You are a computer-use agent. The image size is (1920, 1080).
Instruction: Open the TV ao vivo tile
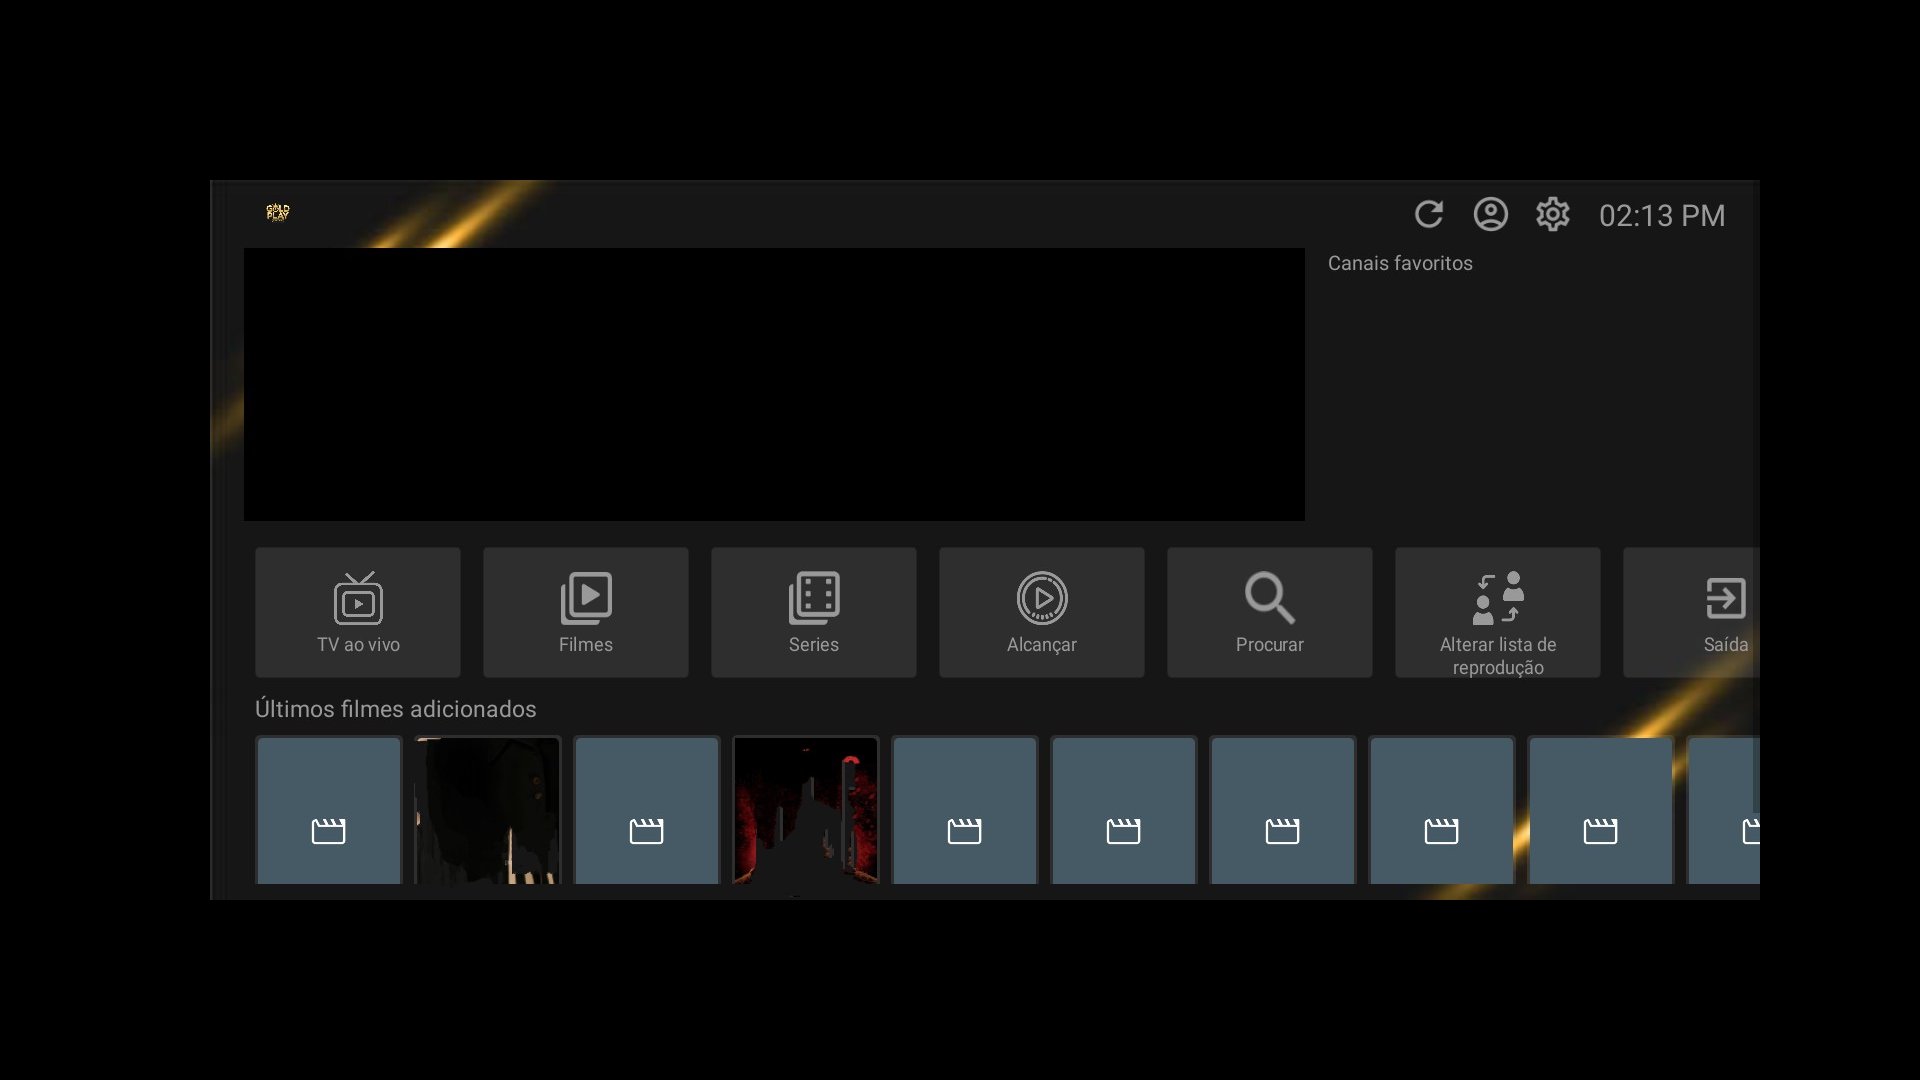pyautogui.click(x=358, y=612)
